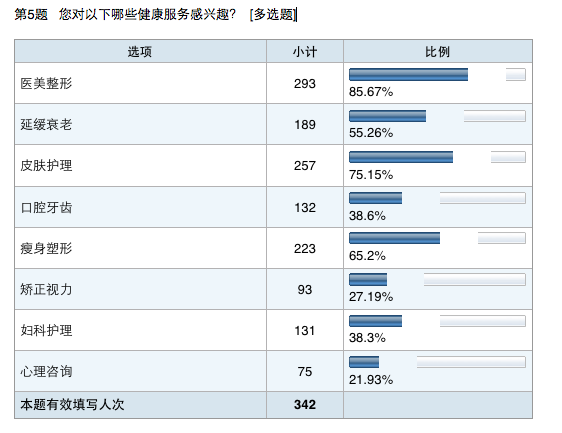Screen dimensions: 562x433
Task: Select the 瘦身塑形 option label
Action: click(x=46, y=248)
